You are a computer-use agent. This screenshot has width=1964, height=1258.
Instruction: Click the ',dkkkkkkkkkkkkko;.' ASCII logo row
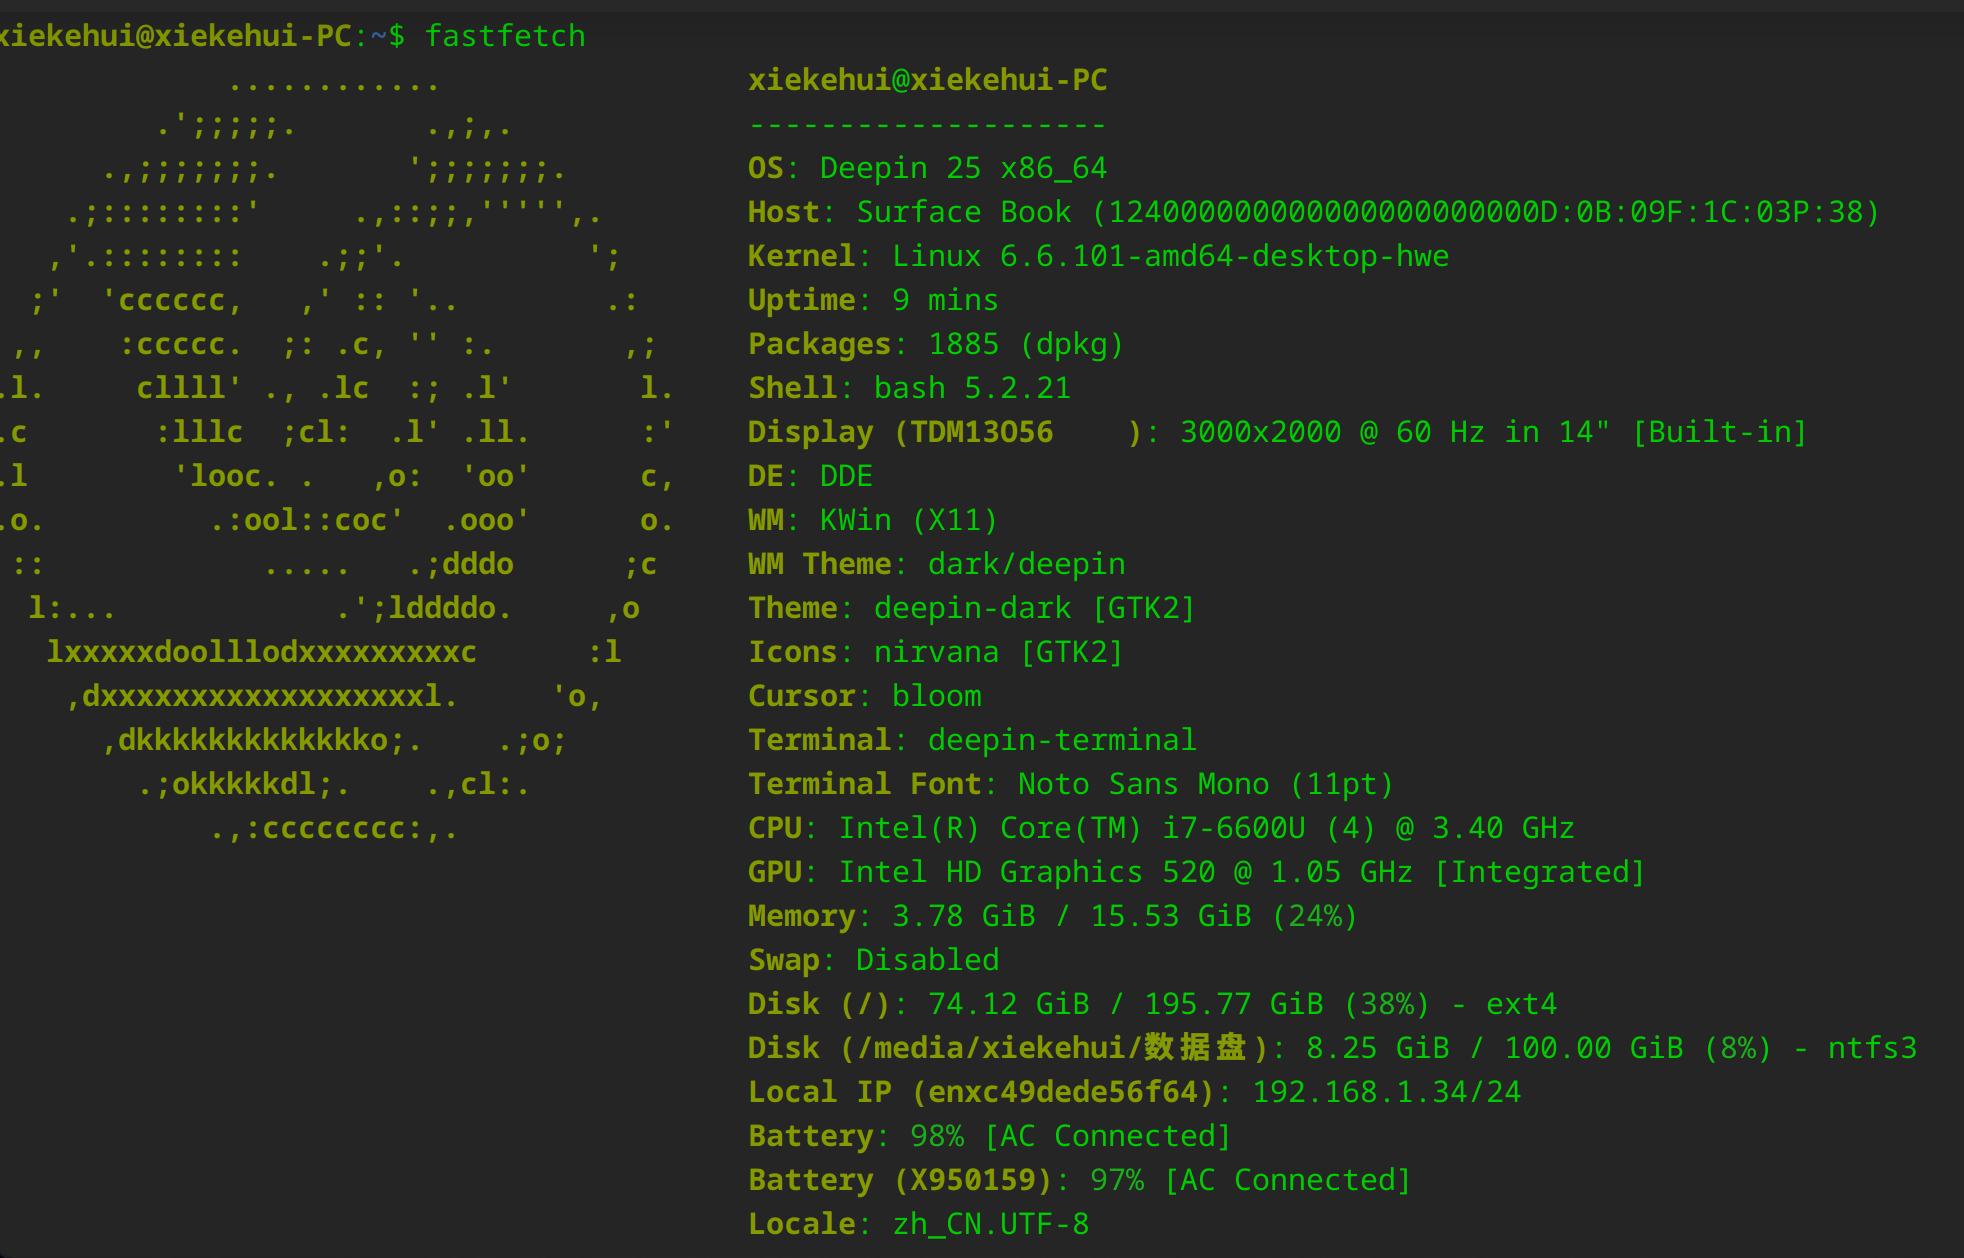point(262,740)
